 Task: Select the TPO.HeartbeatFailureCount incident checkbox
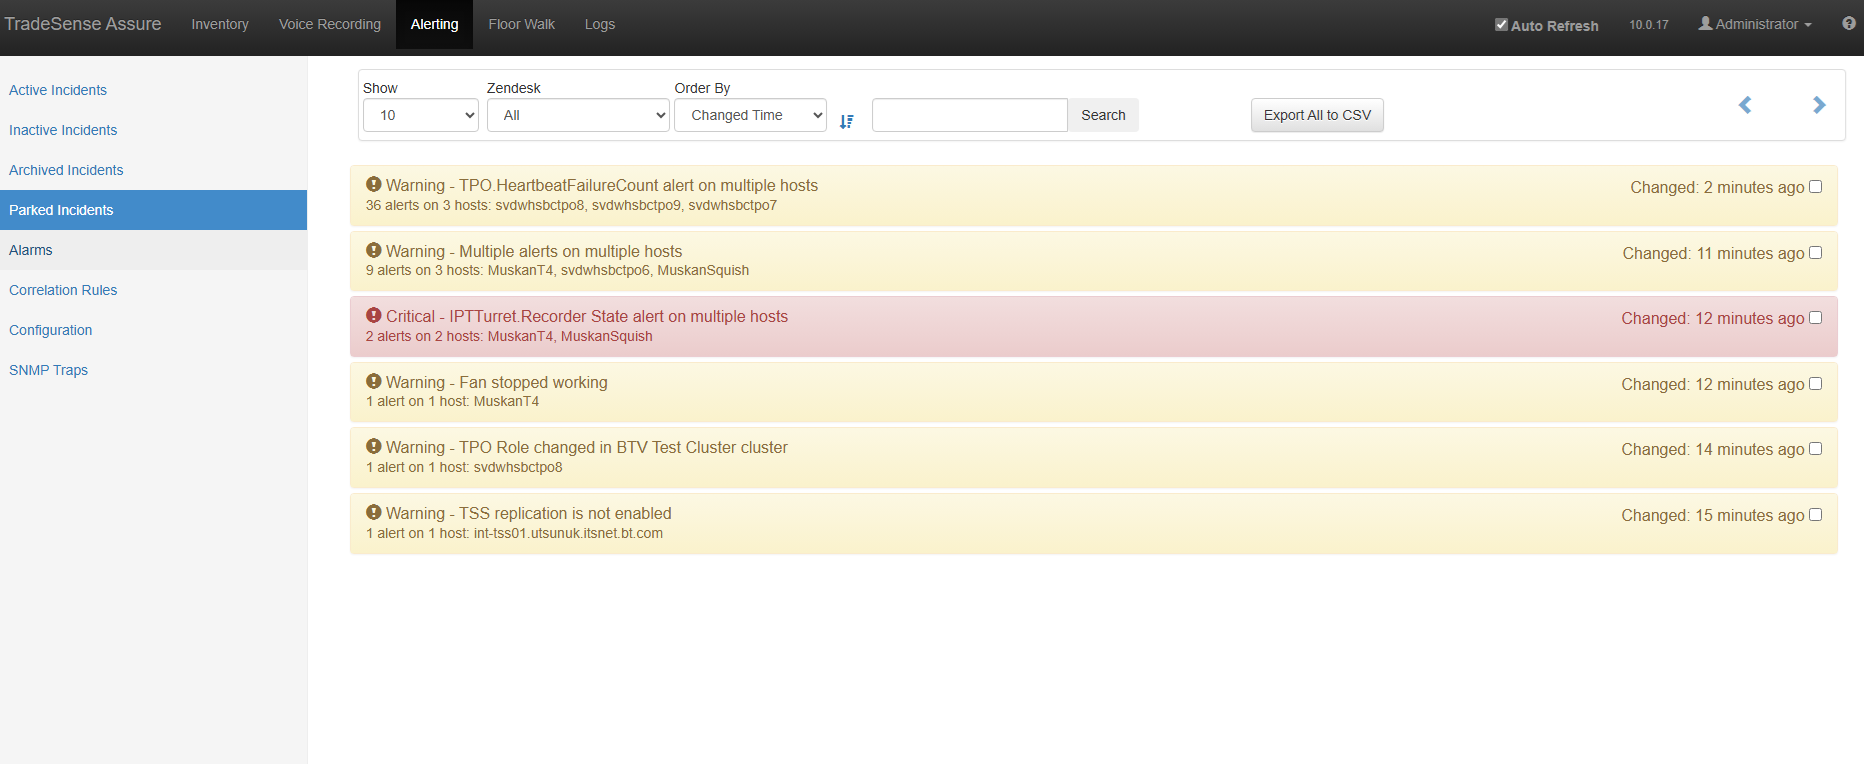[x=1816, y=187]
